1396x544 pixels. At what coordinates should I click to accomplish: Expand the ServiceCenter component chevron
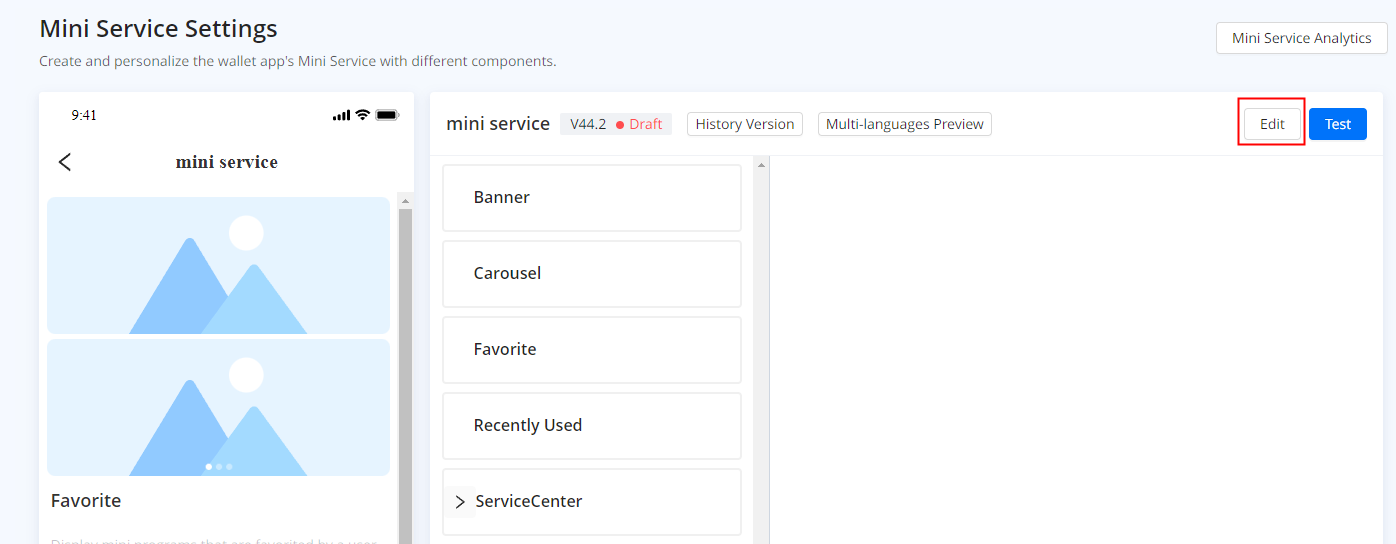coord(460,502)
